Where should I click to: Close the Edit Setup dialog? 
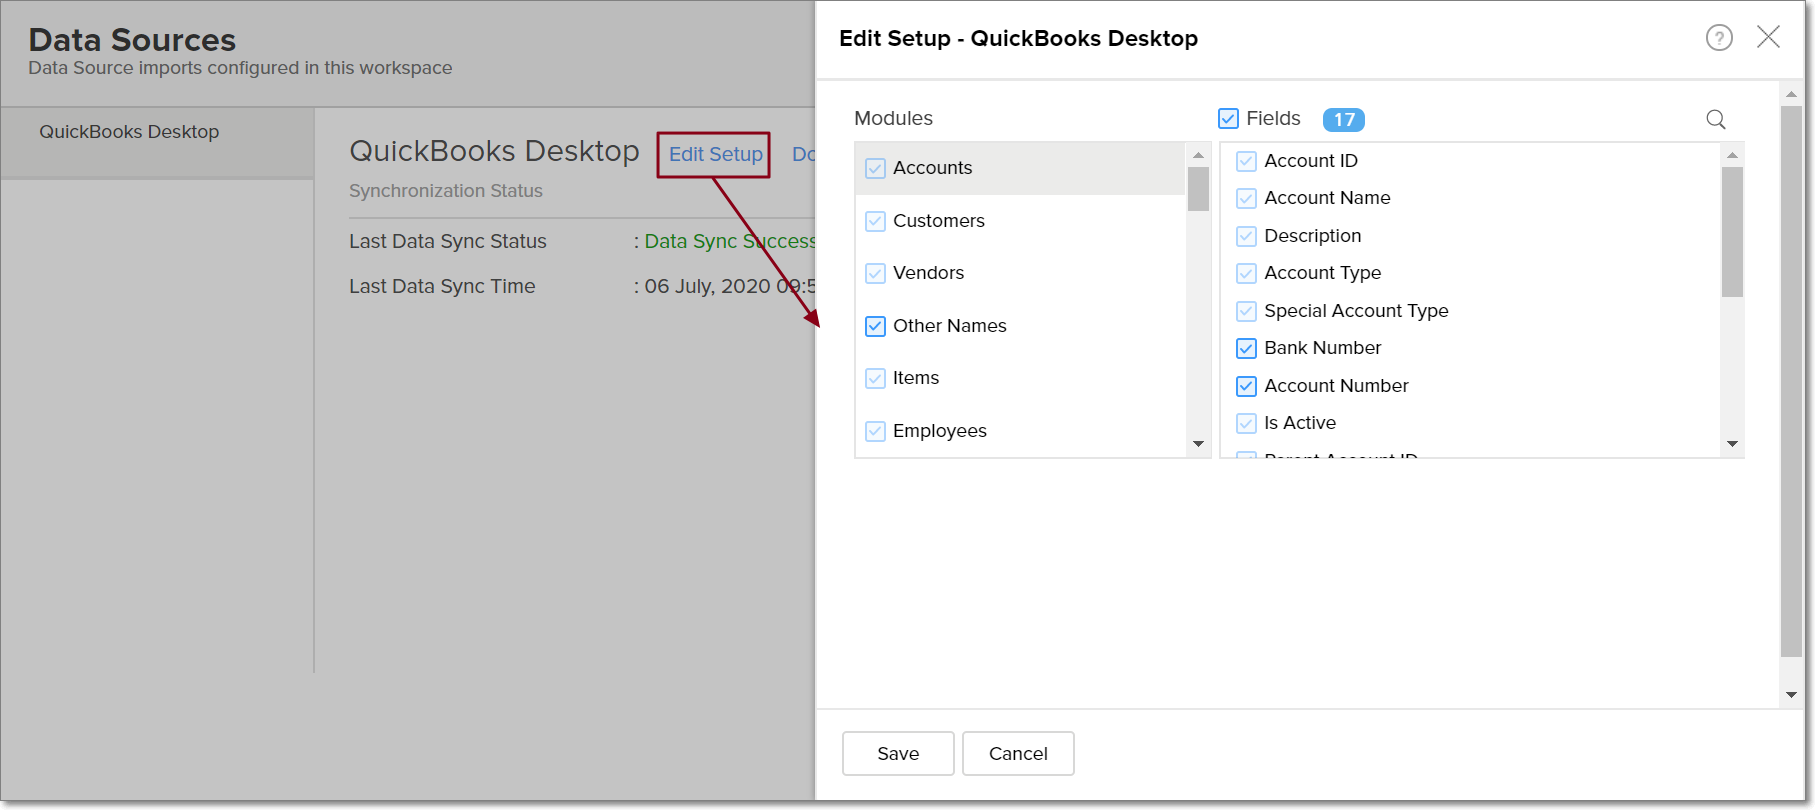1768,37
